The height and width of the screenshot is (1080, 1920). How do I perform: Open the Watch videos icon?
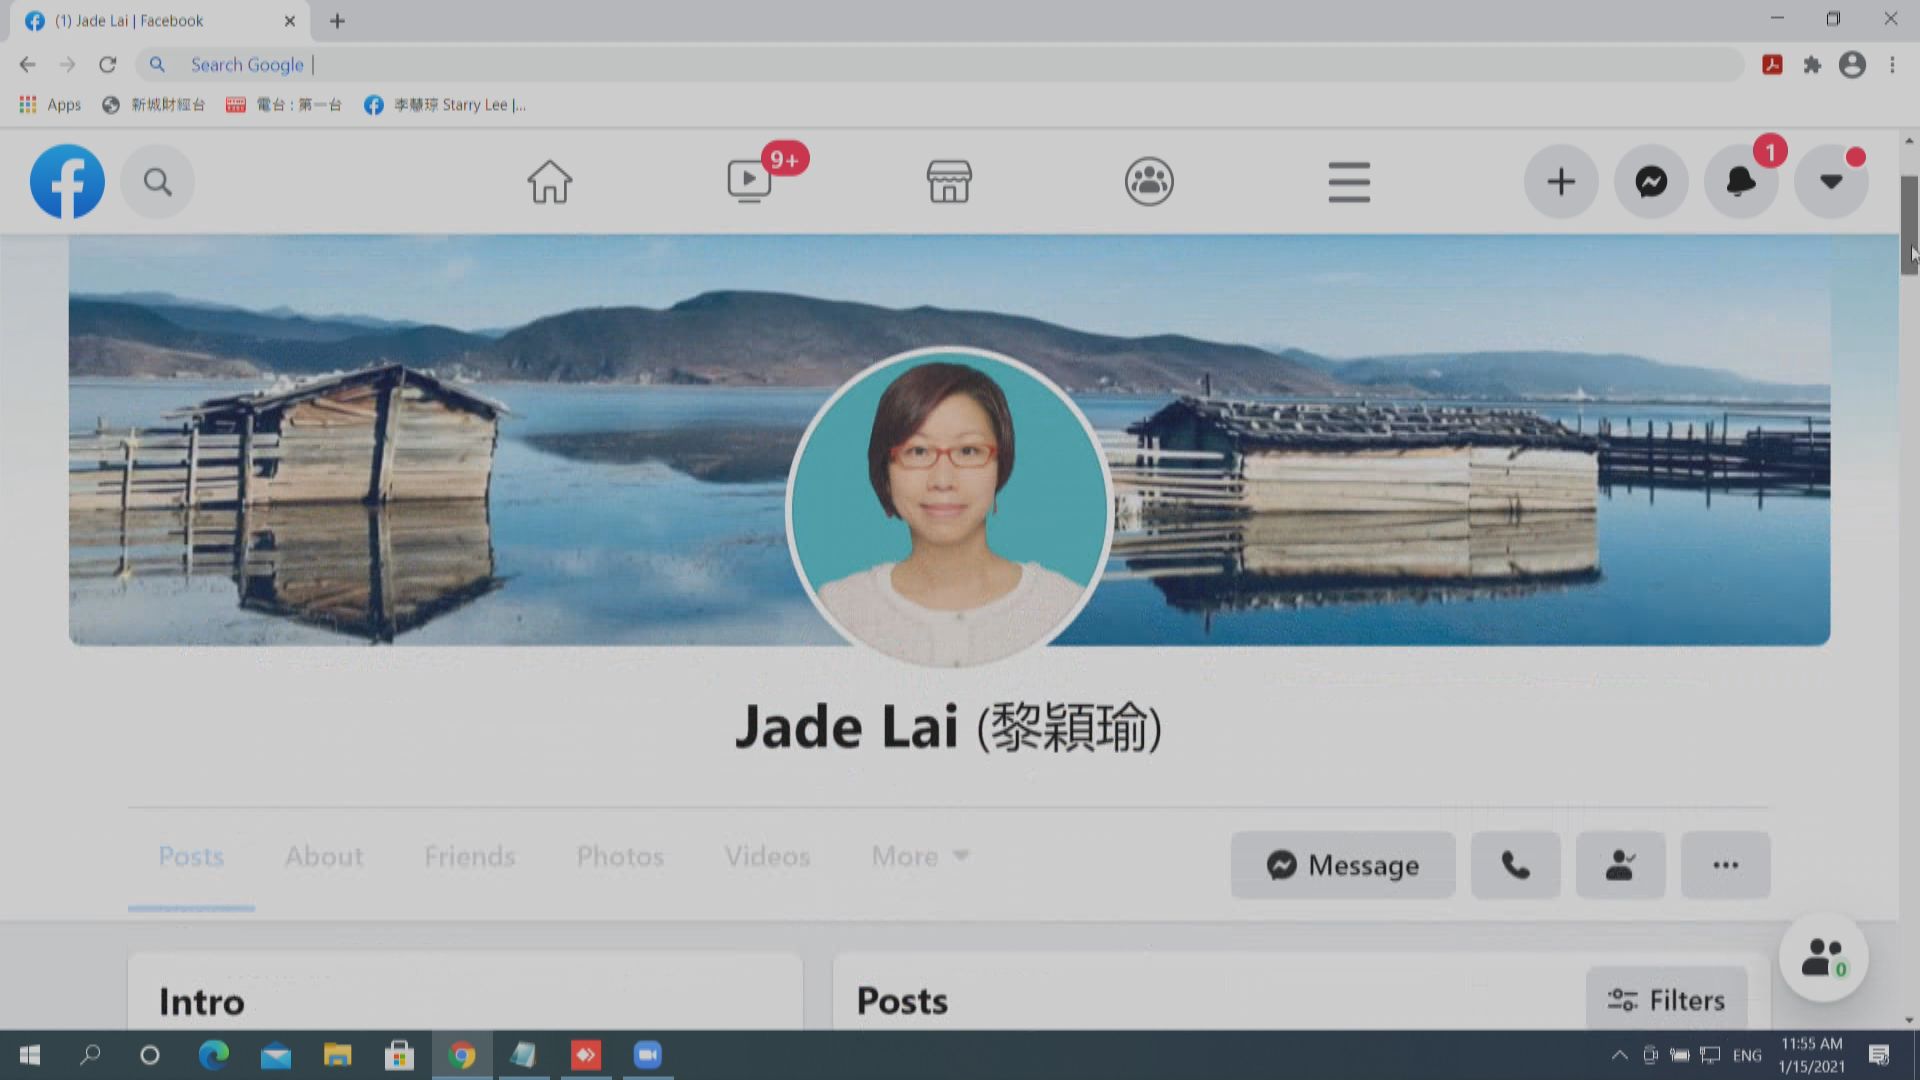click(749, 182)
